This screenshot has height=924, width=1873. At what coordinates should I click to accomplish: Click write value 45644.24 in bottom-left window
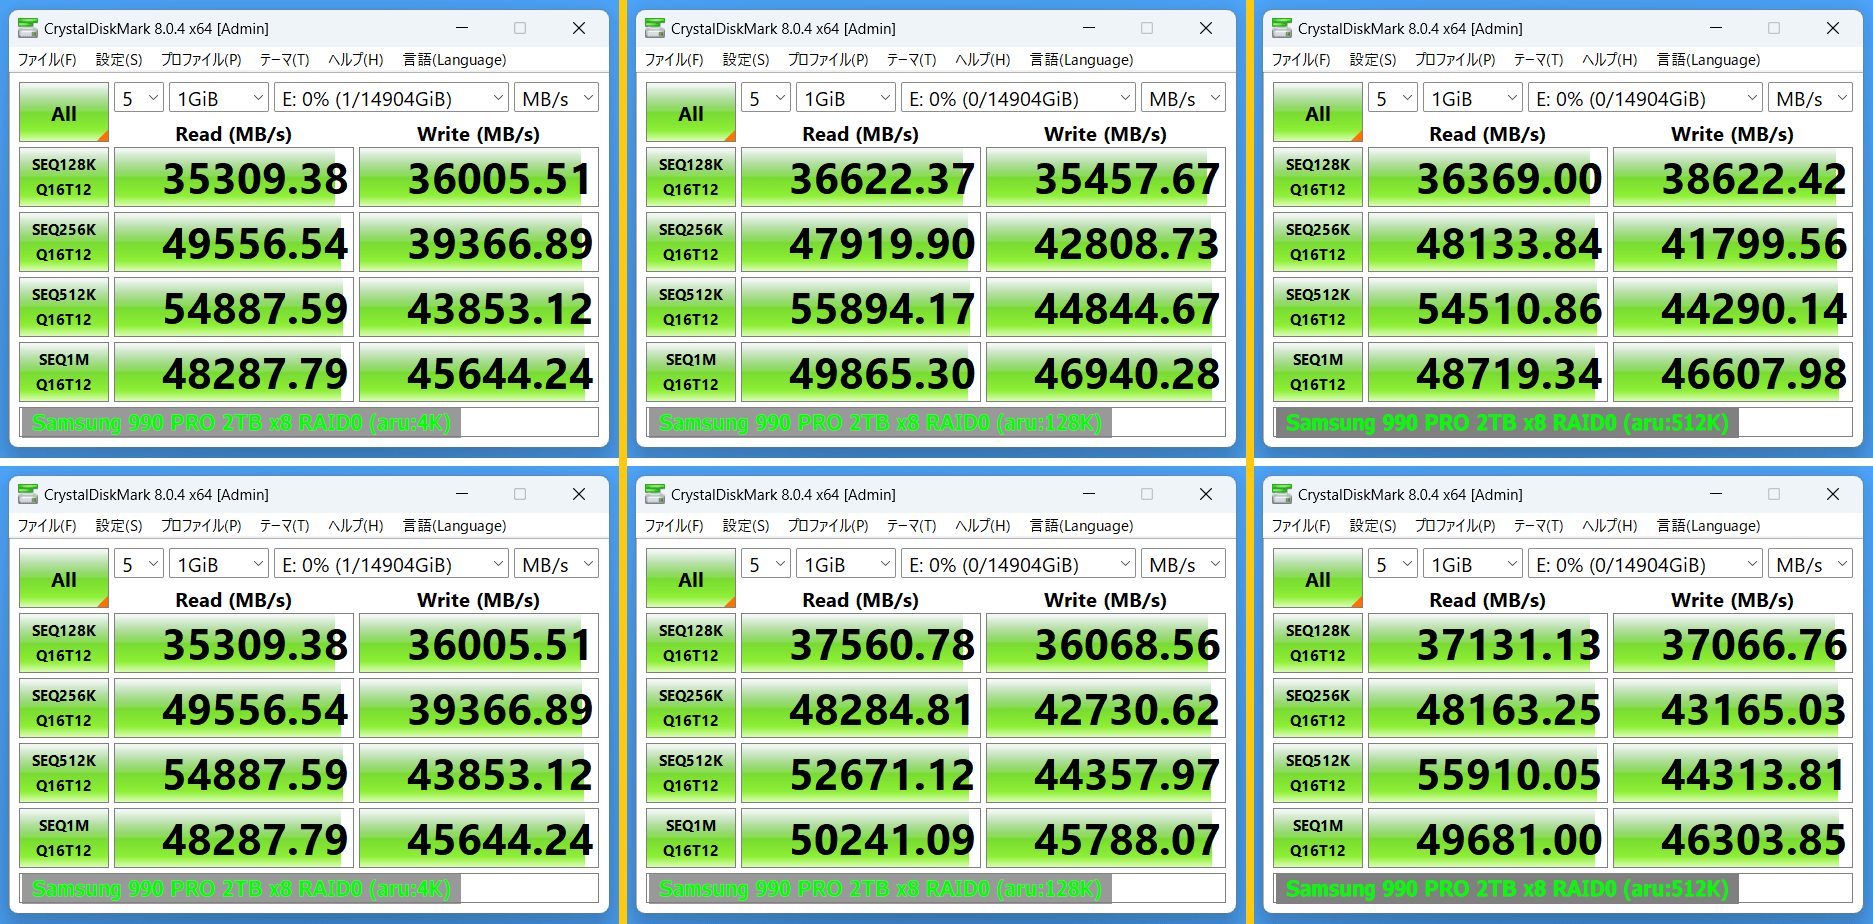click(479, 838)
